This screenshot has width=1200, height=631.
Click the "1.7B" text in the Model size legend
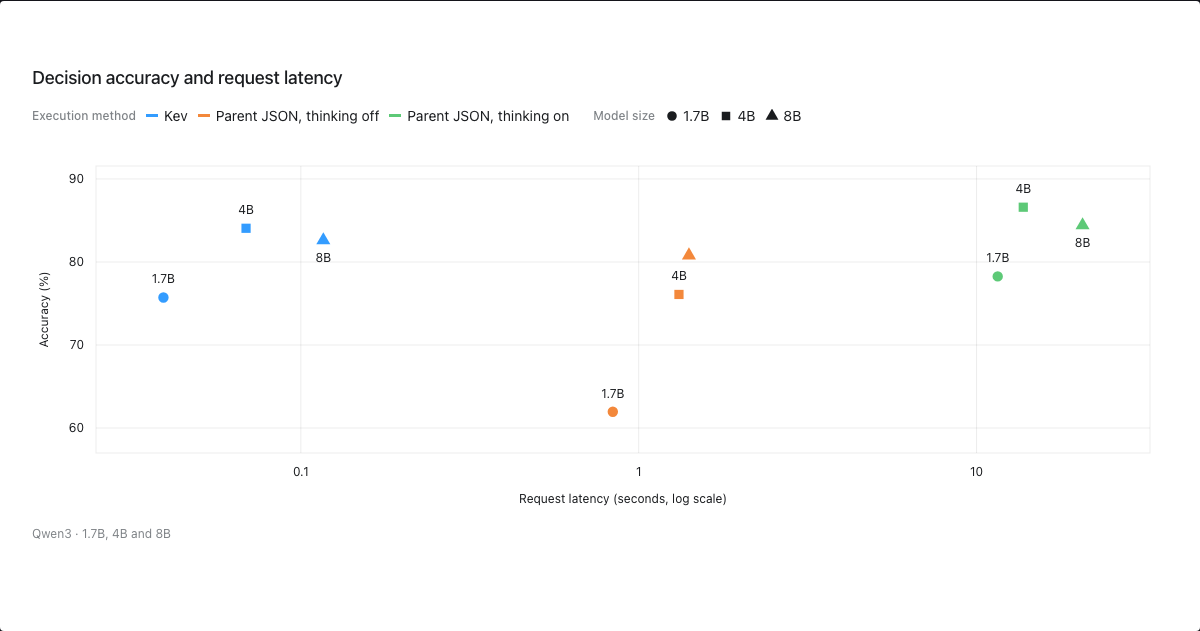point(696,116)
